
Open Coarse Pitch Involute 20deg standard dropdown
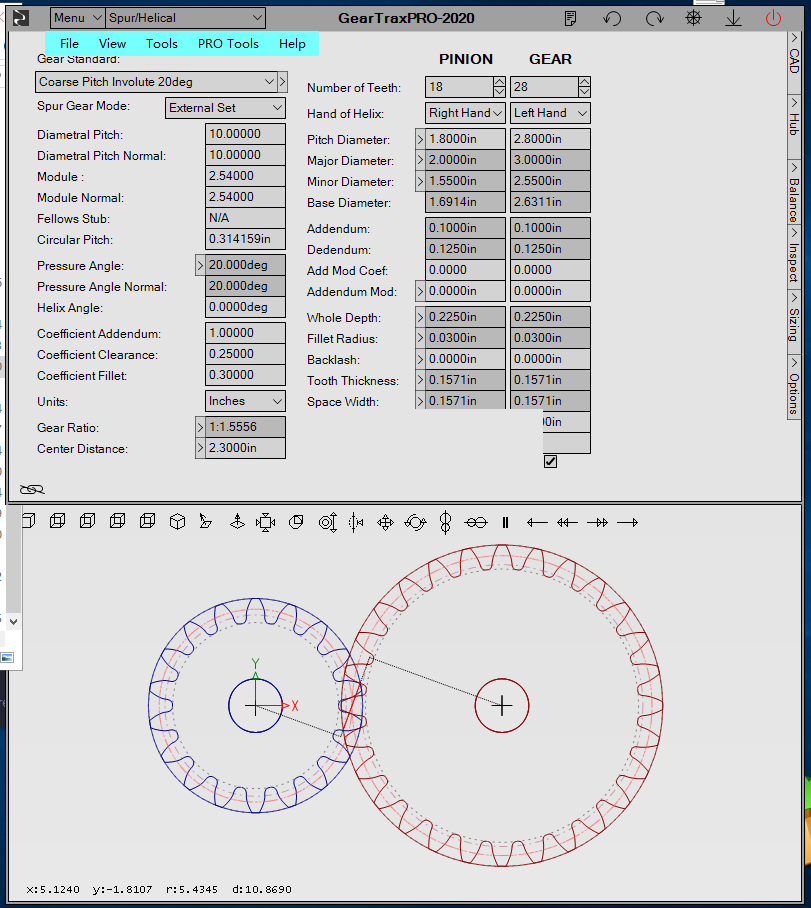tap(155, 82)
